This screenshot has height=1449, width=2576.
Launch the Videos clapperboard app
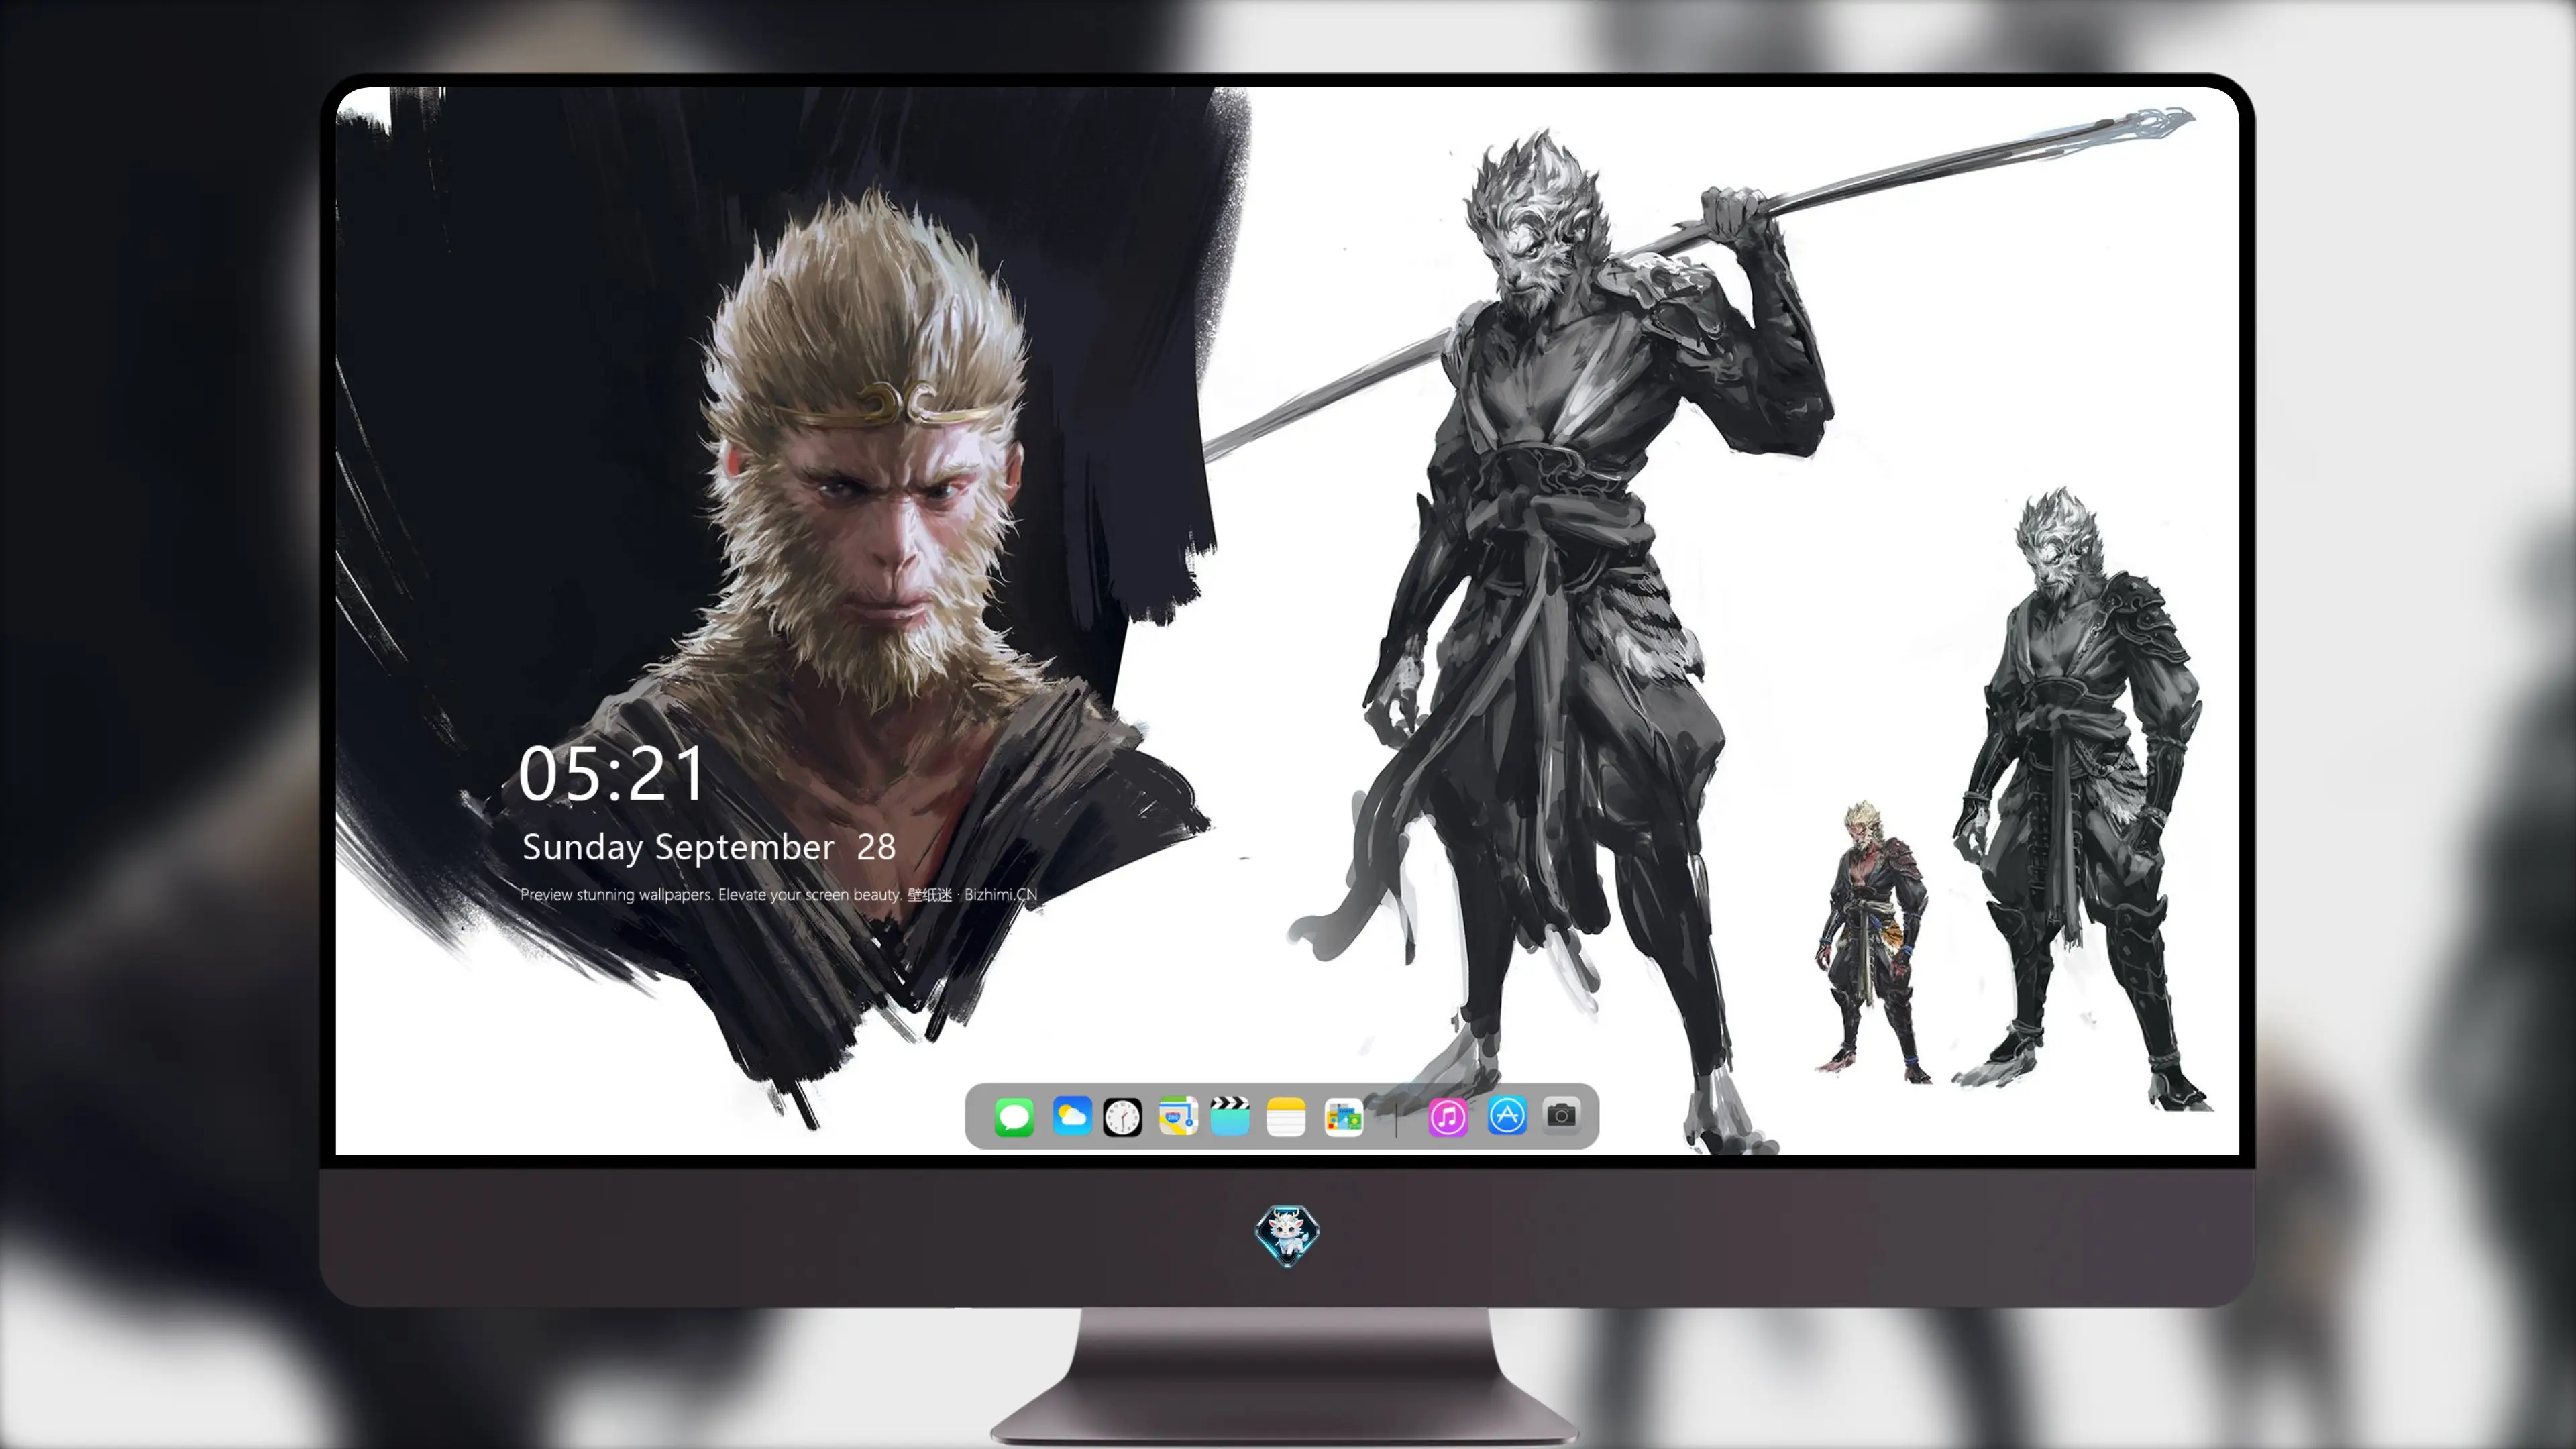pyautogui.click(x=1230, y=1116)
